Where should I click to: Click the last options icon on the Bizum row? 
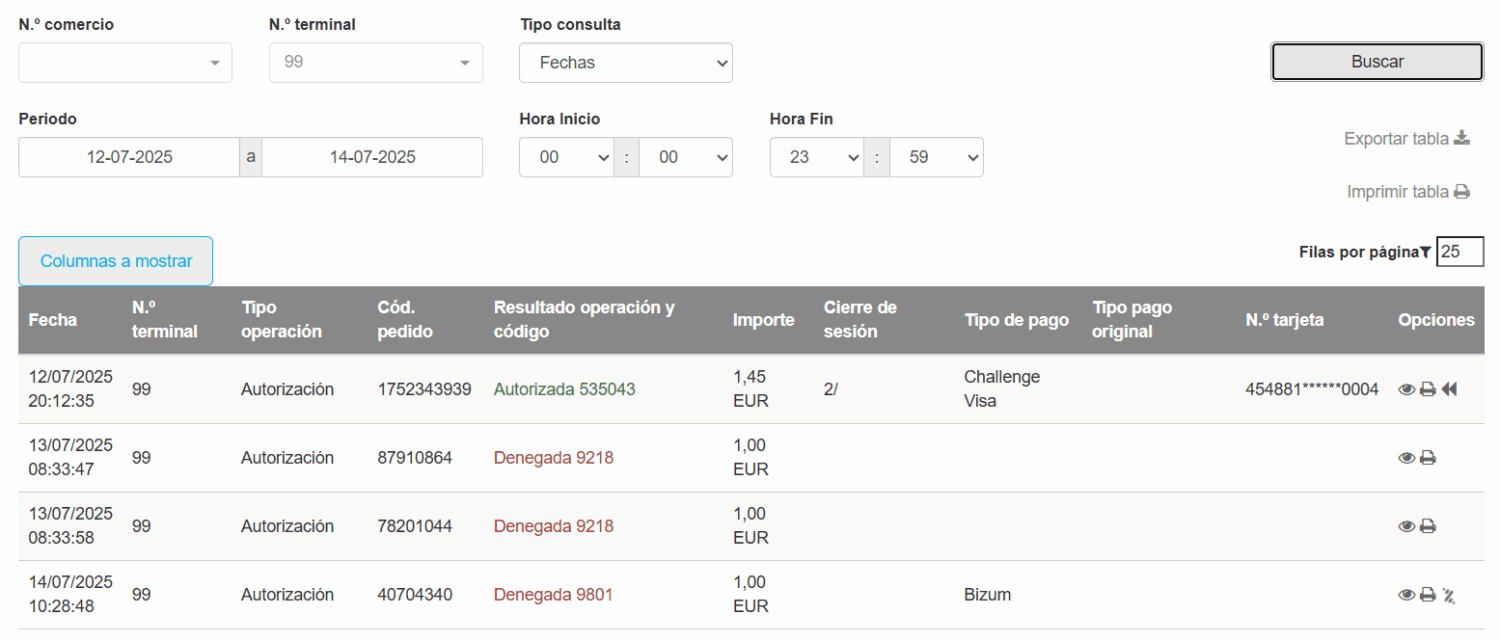[x=1449, y=596]
